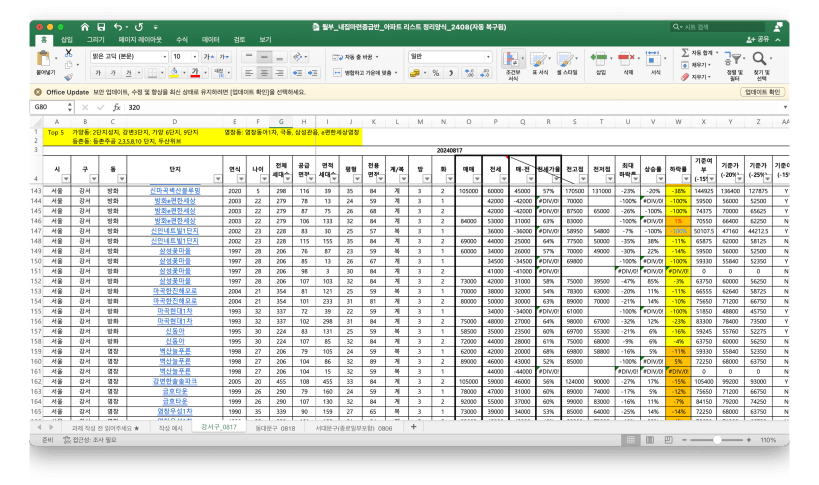Click the Name Box showing G80
This screenshot has height=485, width=819.
point(51,107)
